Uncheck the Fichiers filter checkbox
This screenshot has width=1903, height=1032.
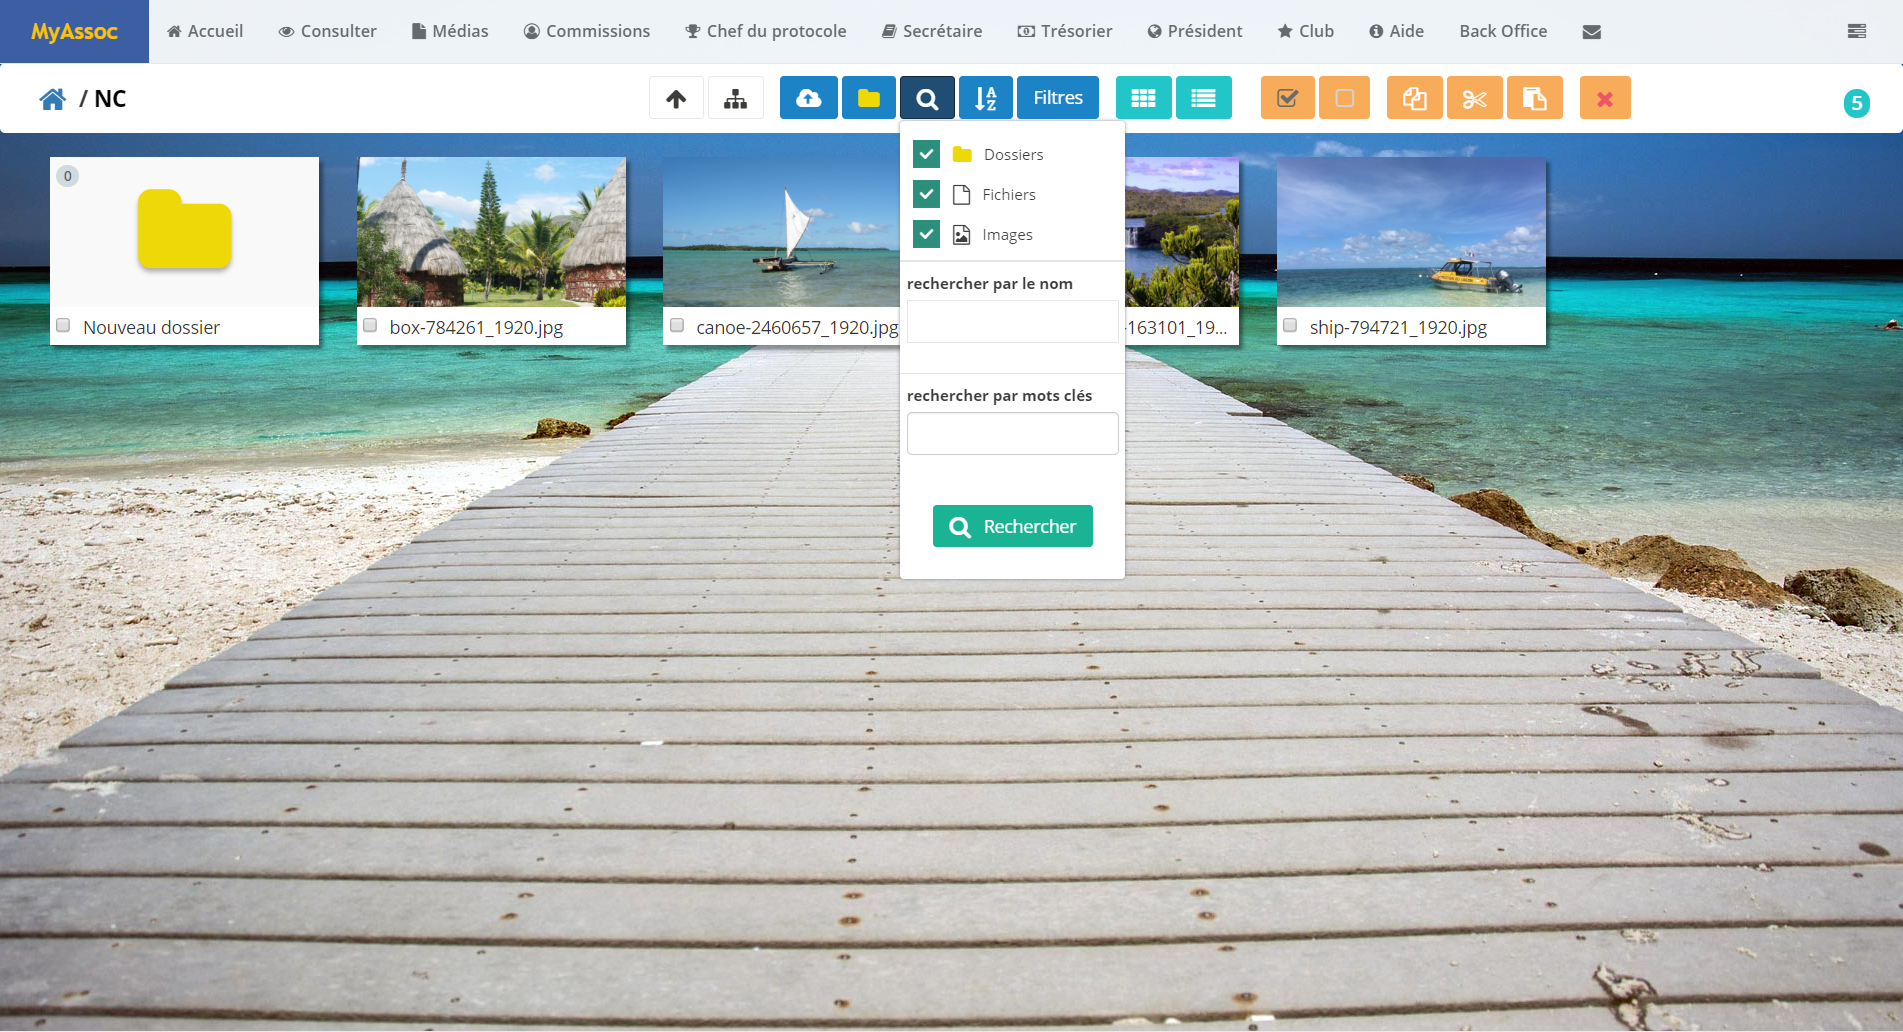click(x=927, y=194)
